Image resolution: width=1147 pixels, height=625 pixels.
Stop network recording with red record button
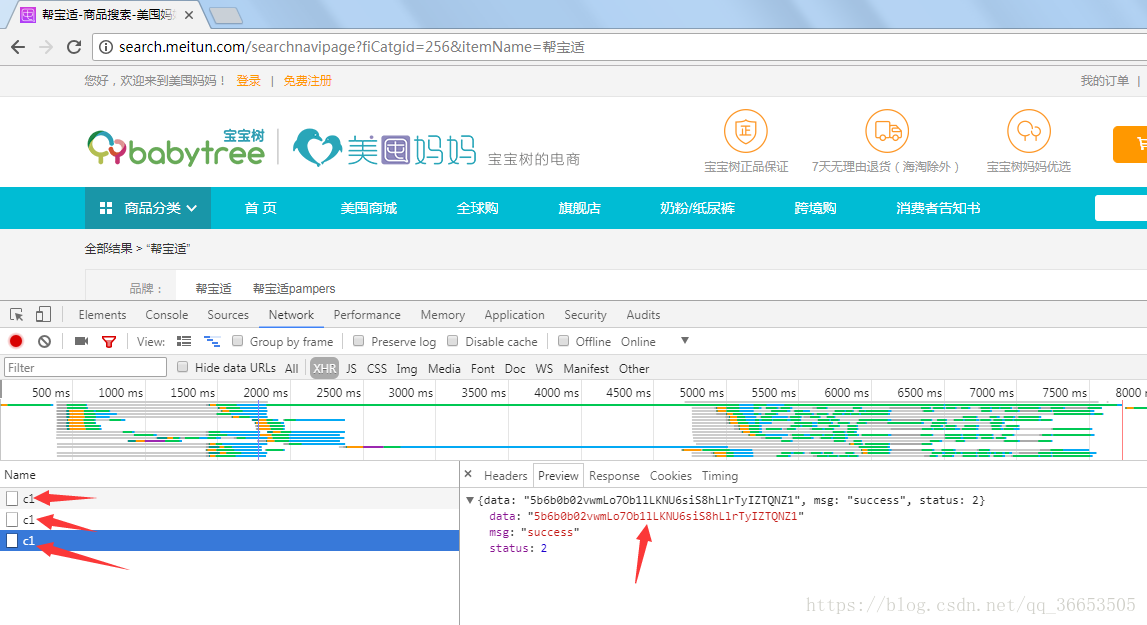point(16,341)
